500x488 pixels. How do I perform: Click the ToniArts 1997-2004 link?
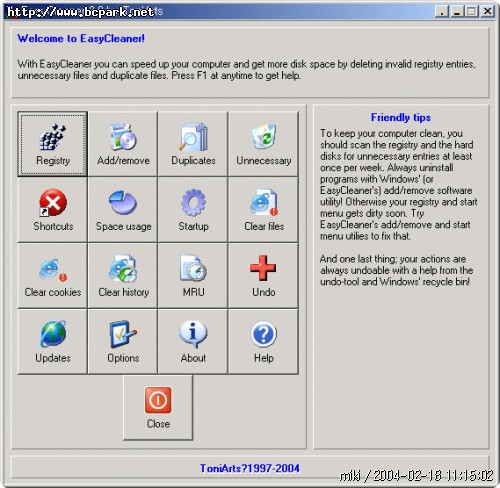tap(250, 468)
